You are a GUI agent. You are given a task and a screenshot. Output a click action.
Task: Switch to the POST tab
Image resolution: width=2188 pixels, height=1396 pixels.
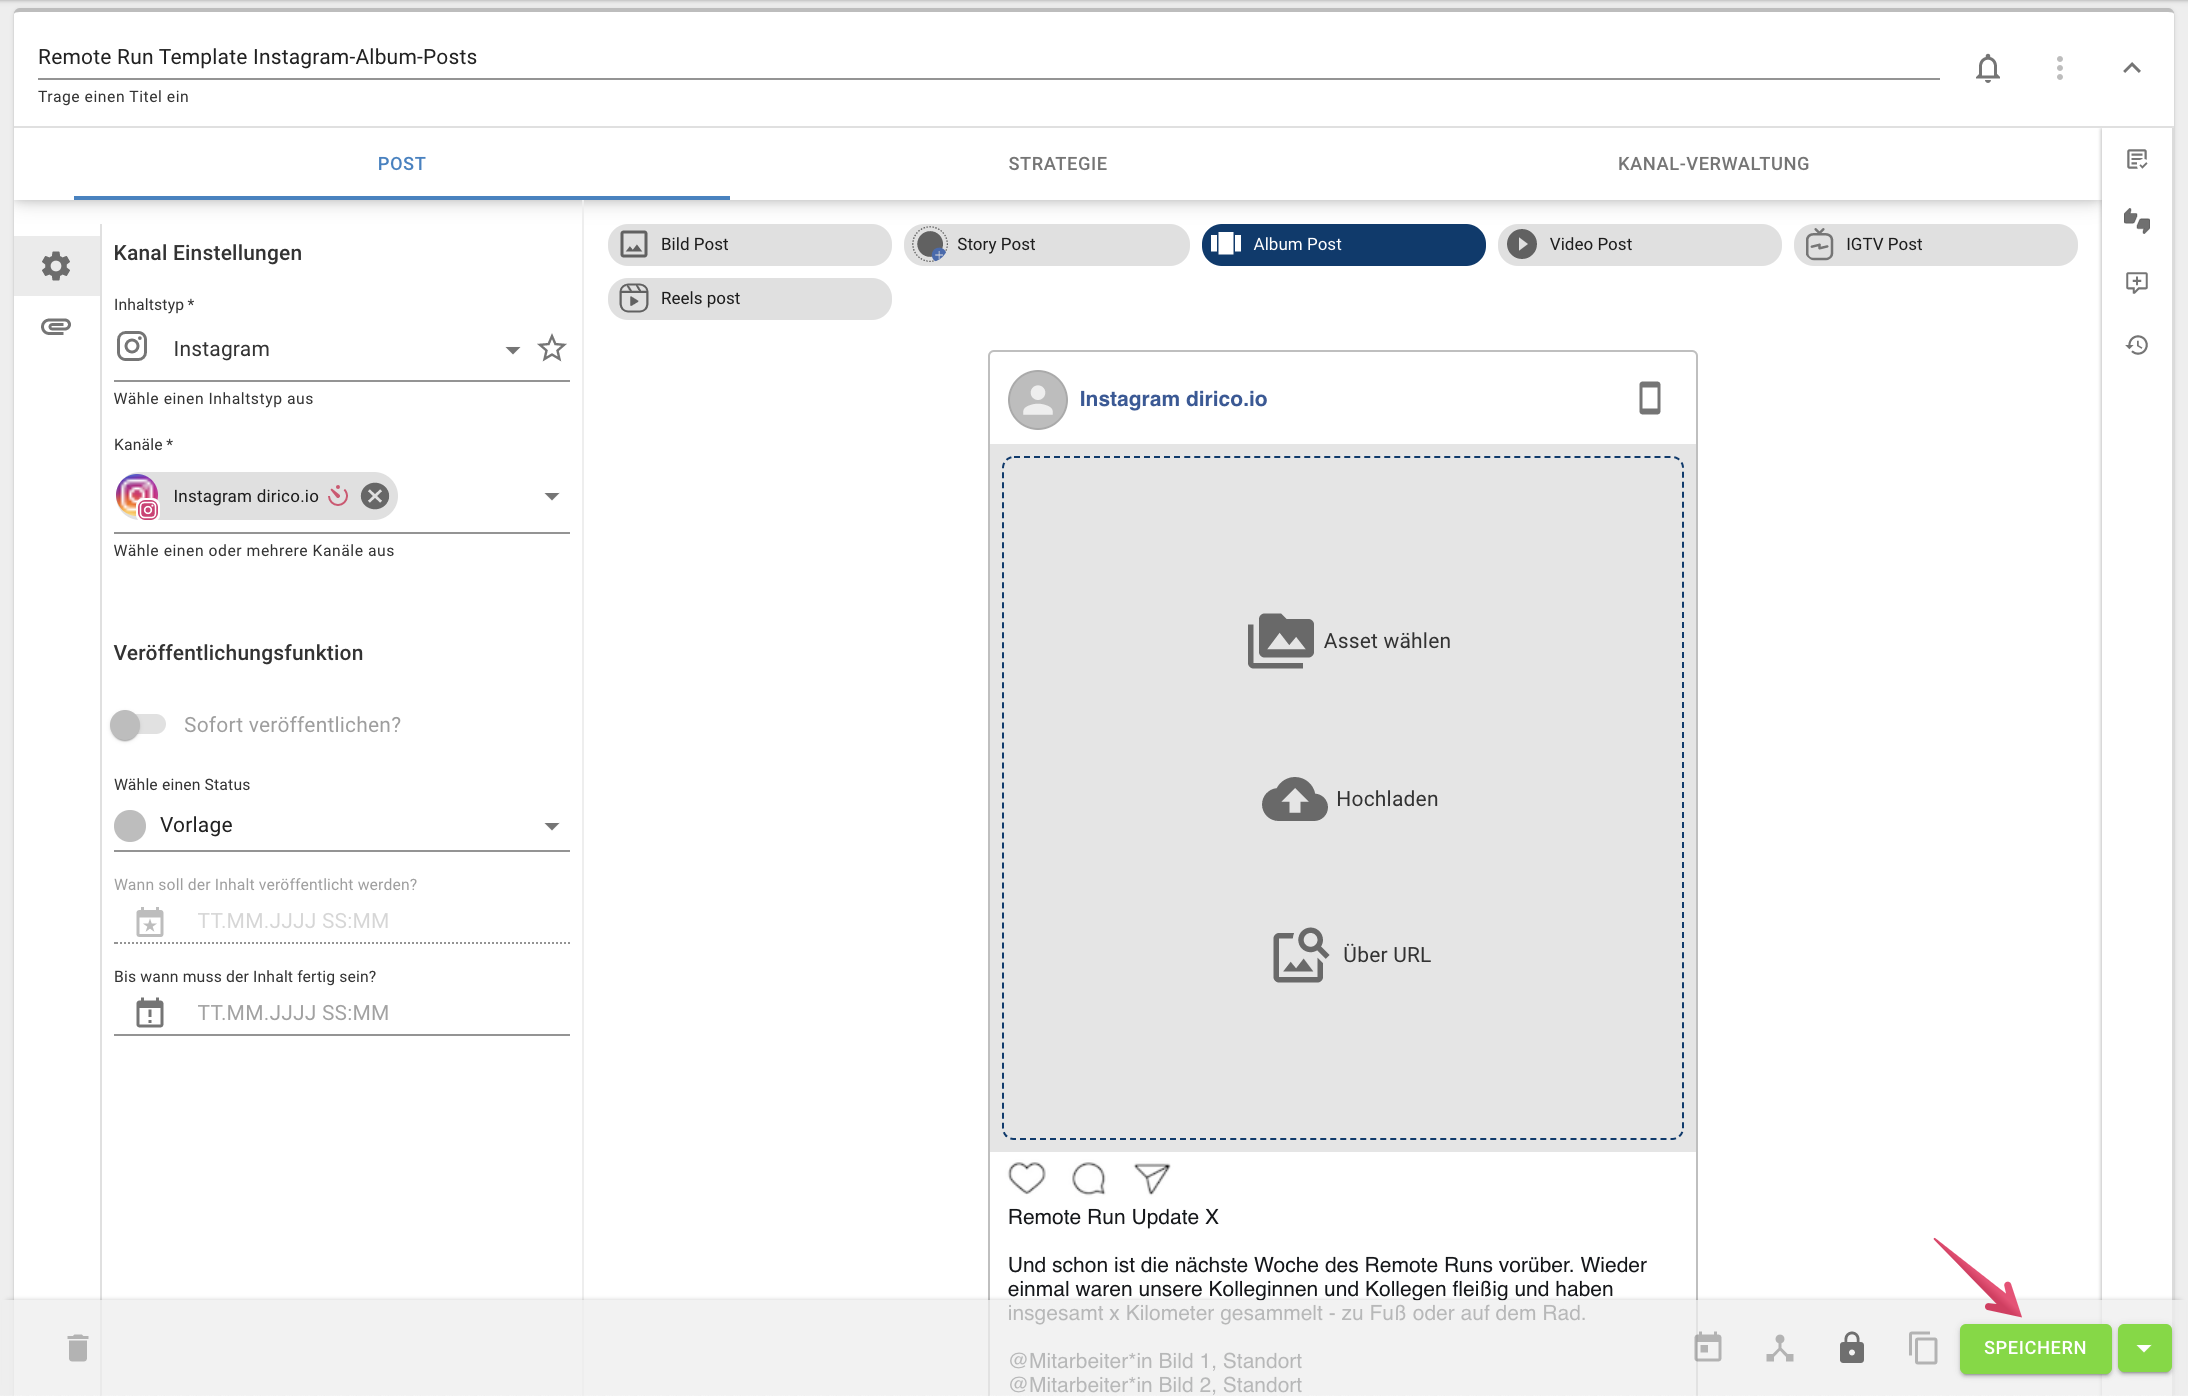[x=401, y=164]
